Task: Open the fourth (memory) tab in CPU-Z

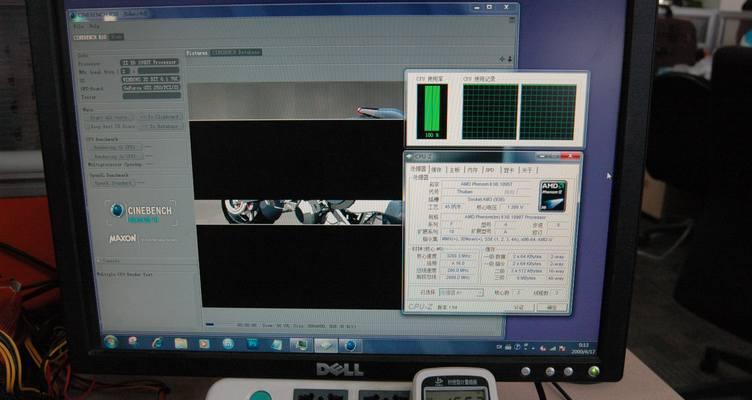Action: 473,170
